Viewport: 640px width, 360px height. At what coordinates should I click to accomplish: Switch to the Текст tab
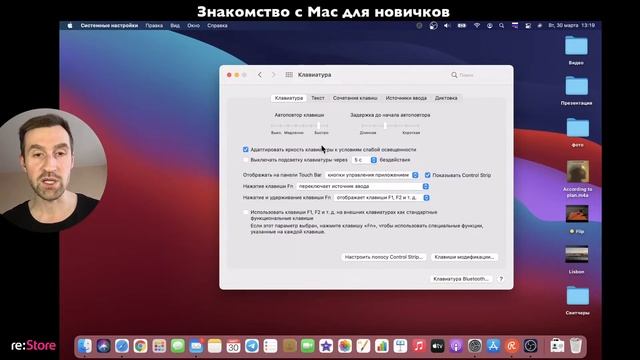(x=318, y=98)
